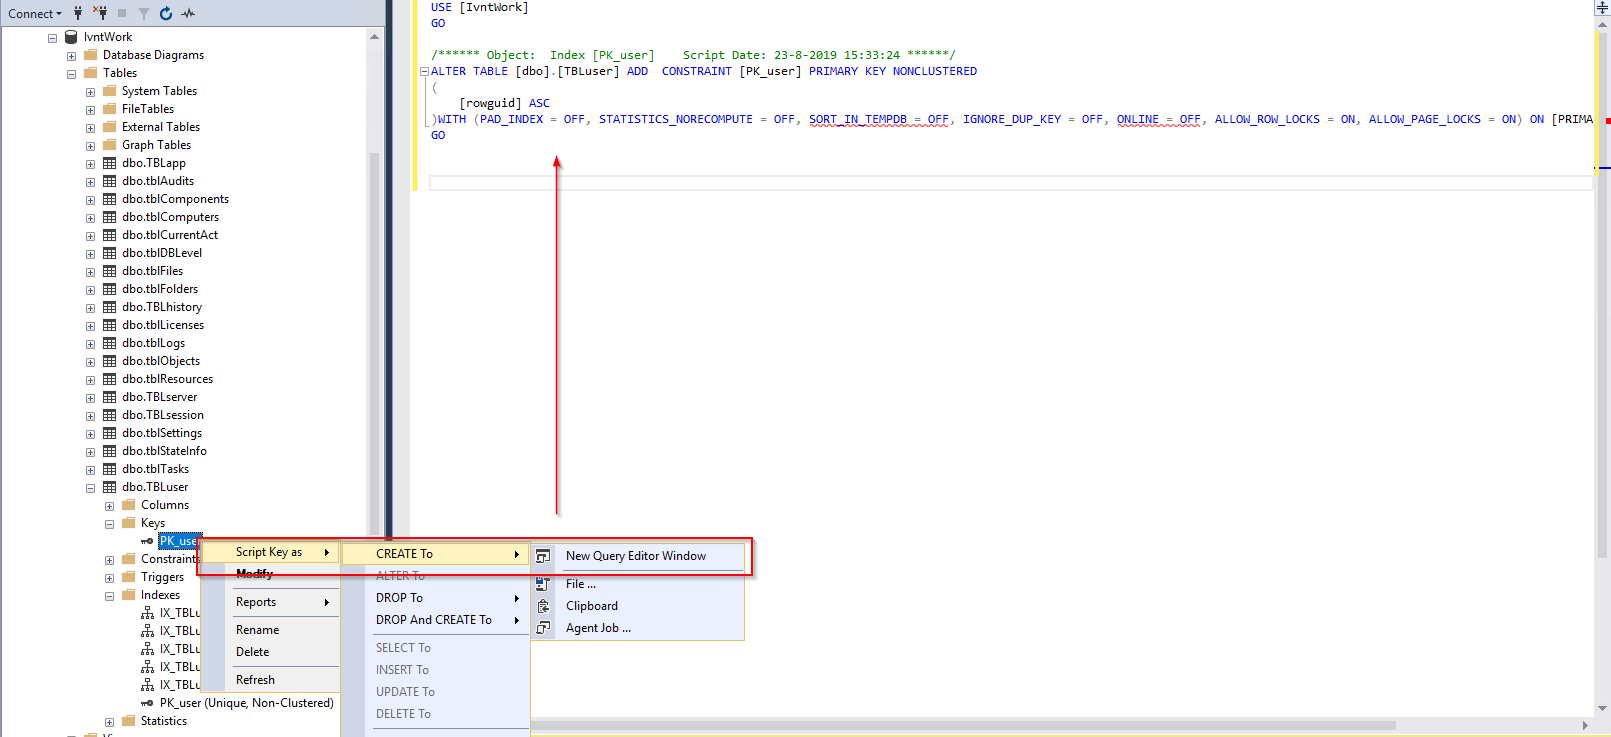Open the Connect dropdown in Object Explorer
Viewport: 1611px width, 737px height.
click(35, 13)
